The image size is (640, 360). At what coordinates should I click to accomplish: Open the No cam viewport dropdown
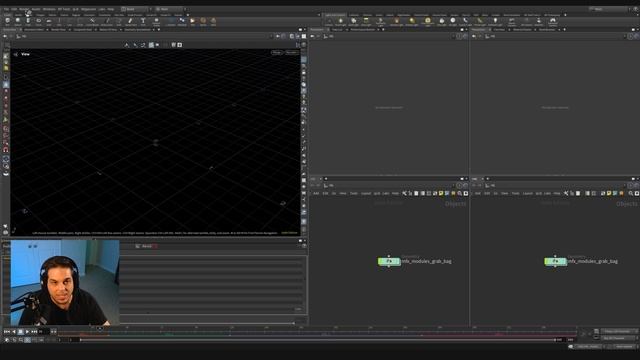pyautogui.click(x=291, y=52)
